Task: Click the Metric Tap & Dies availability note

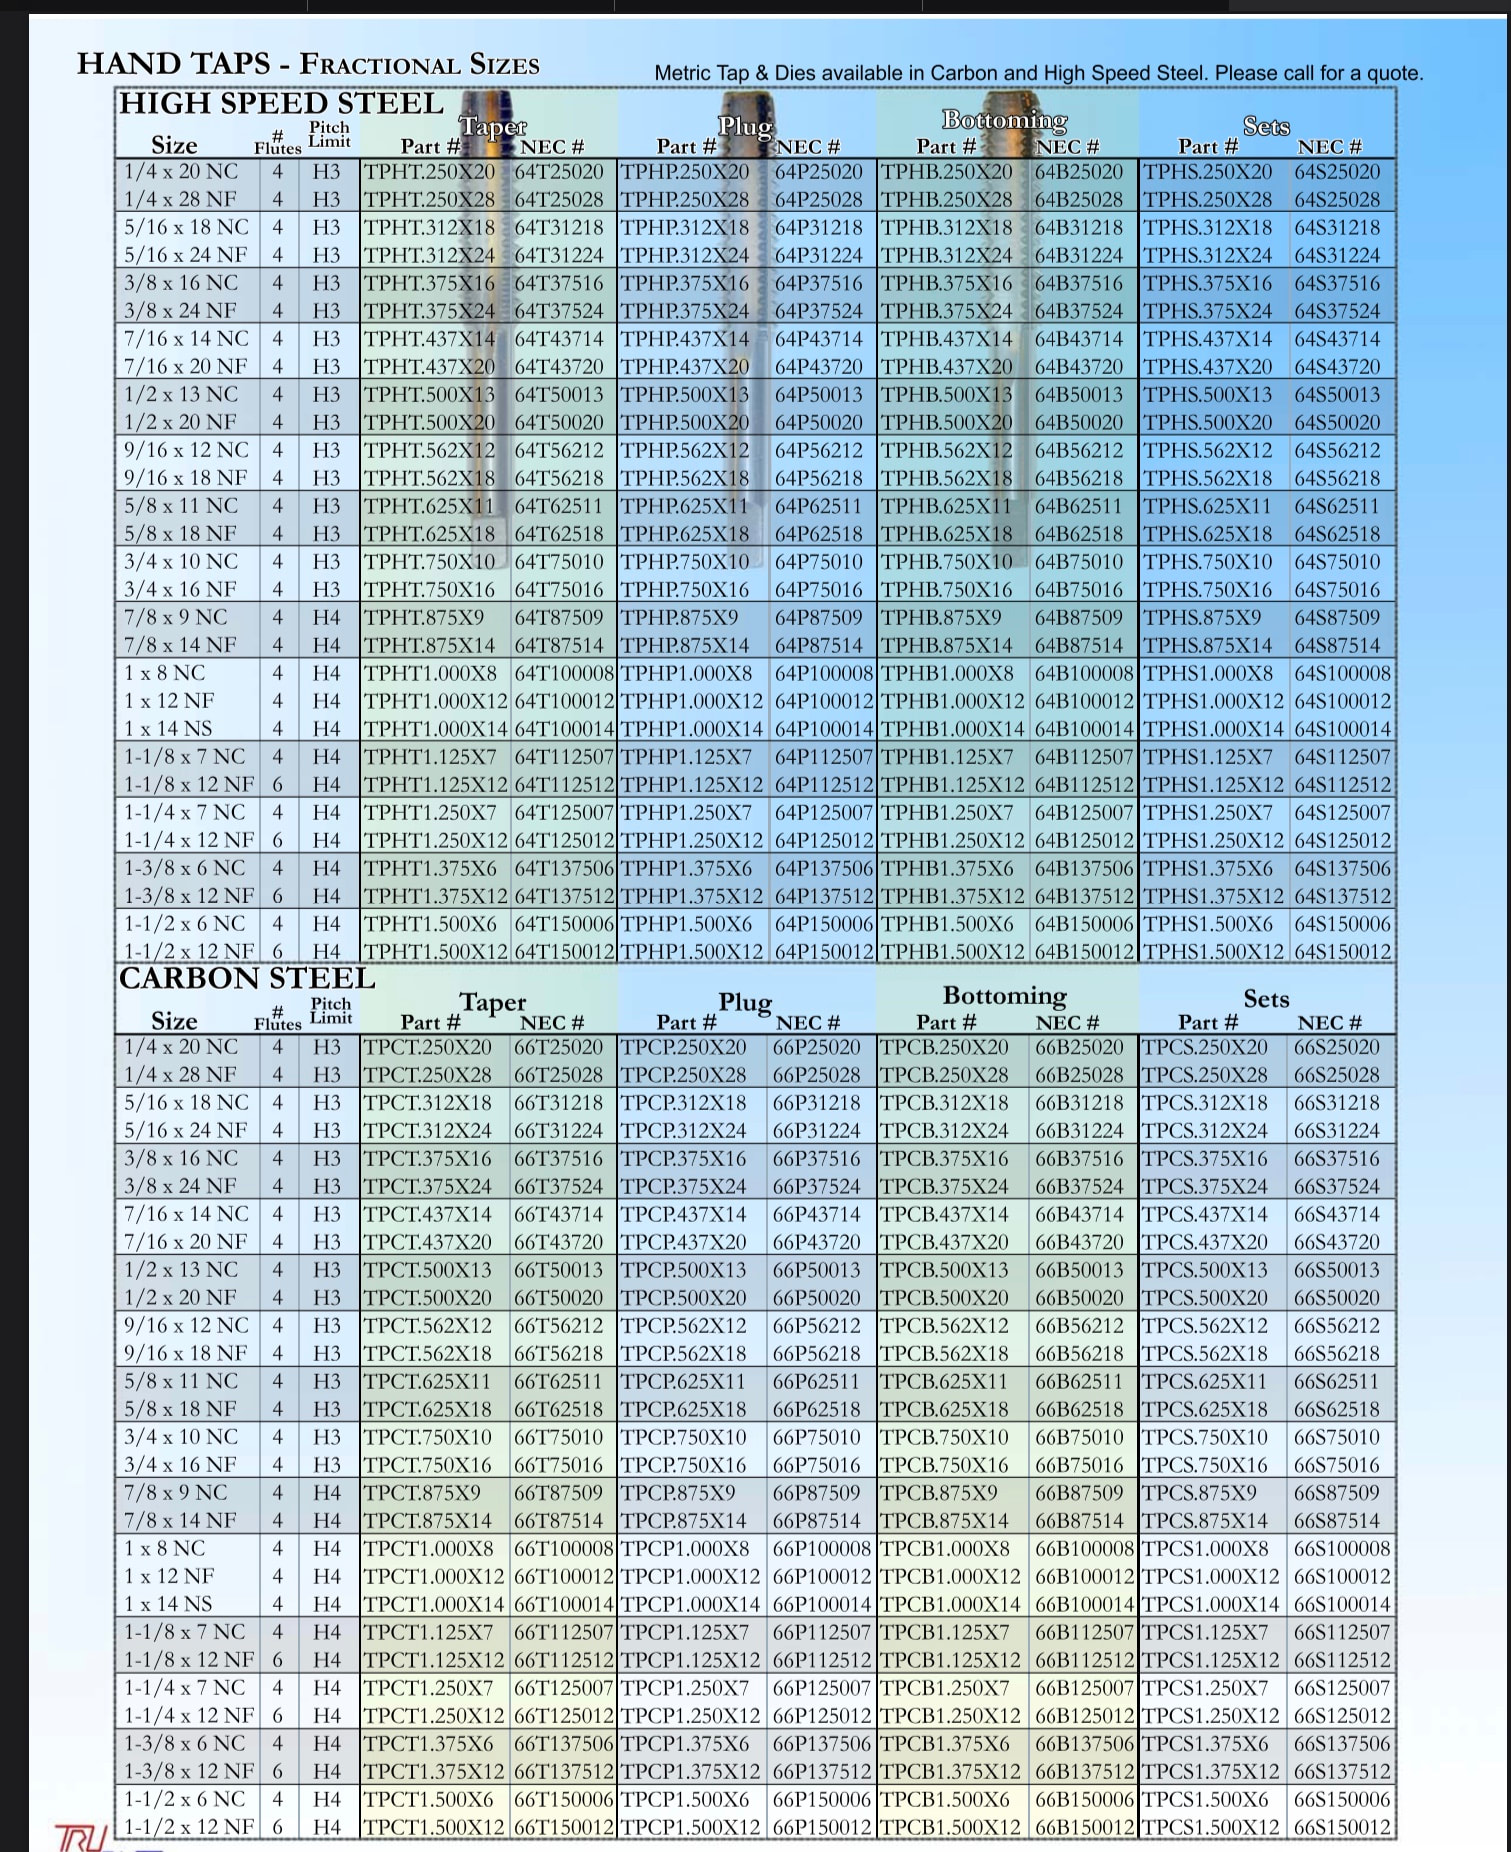Action: 1038,73
